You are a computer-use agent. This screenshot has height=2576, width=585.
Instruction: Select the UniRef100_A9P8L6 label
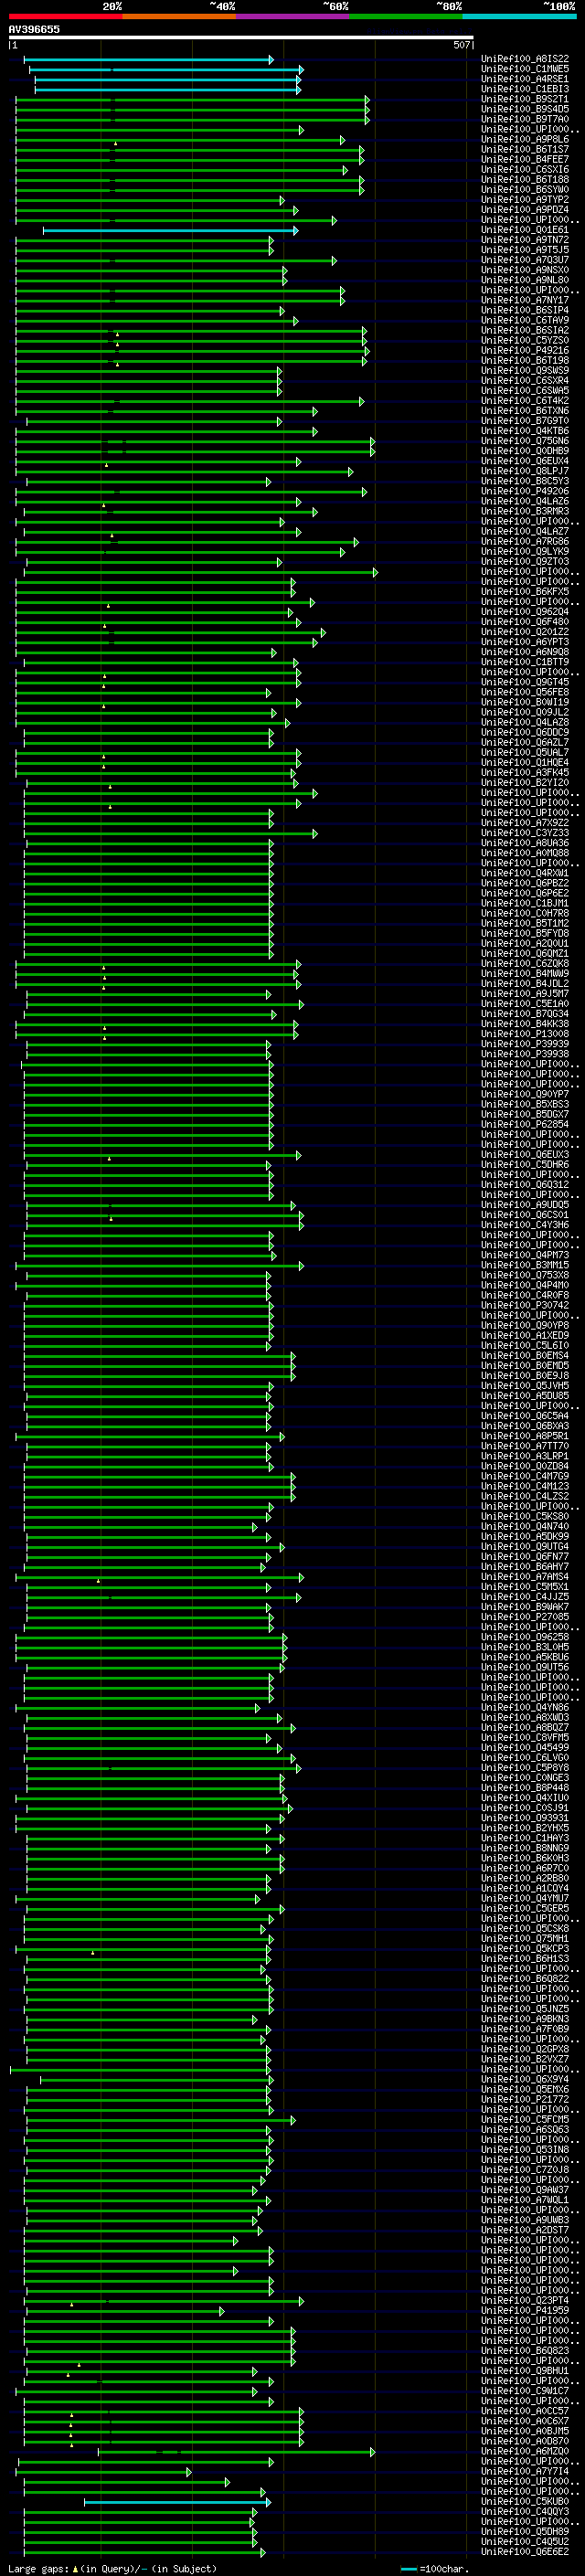[x=525, y=140]
